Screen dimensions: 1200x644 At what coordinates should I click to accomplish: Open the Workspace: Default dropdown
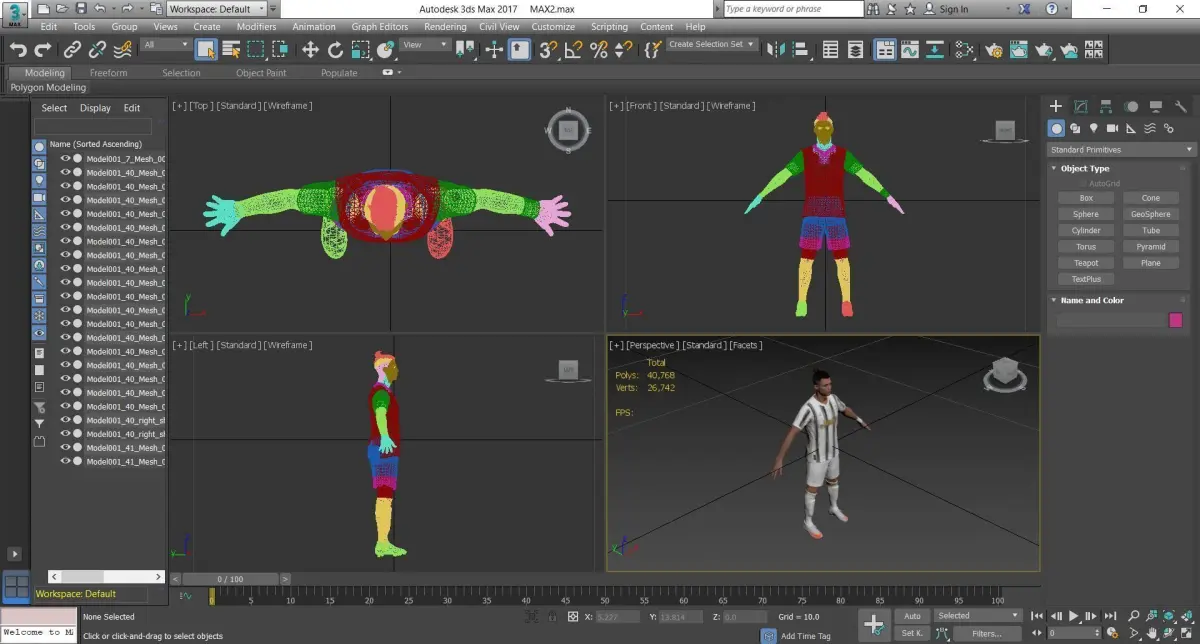(x=217, y=9)
